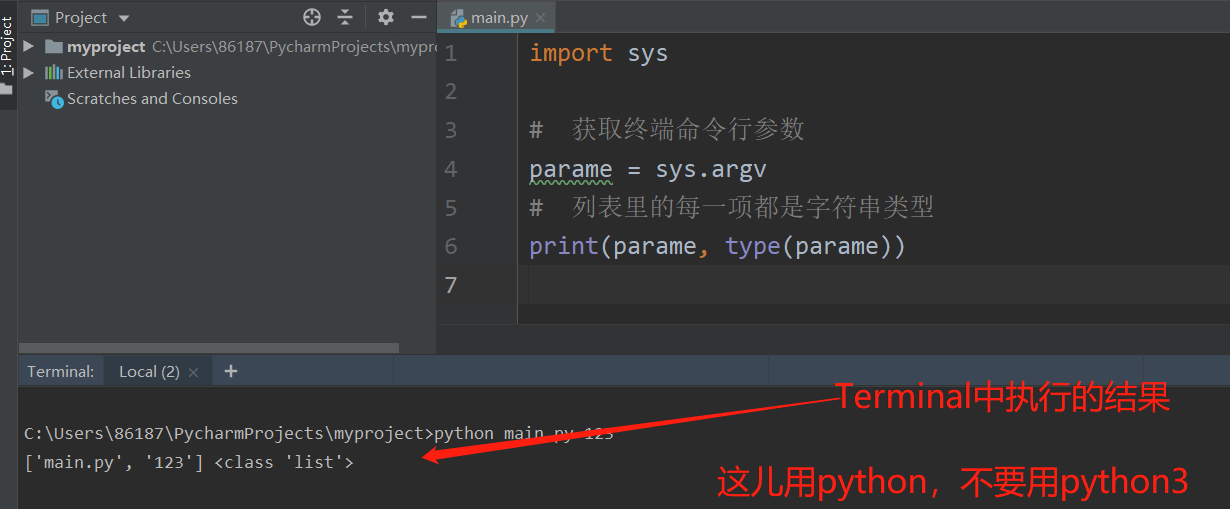Screen dimensions: 1230x509
Task: Click the print(parame, type(parame)) line
Action: pyautogui.click(x=717, y=246)
